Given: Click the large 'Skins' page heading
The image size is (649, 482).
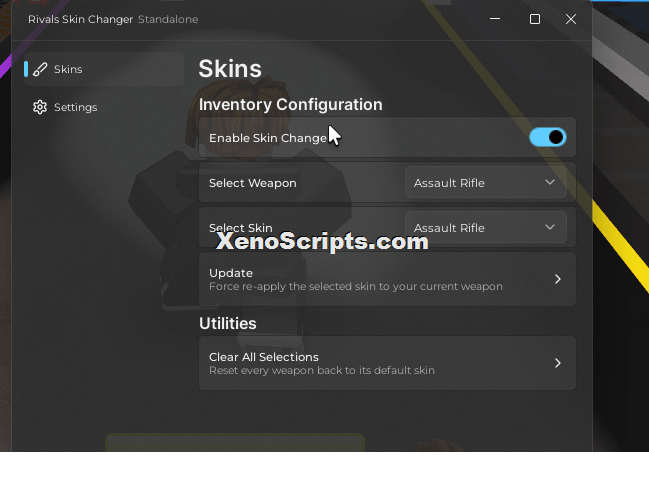Looking at the screenshot, I should click(x=230, y=69).
